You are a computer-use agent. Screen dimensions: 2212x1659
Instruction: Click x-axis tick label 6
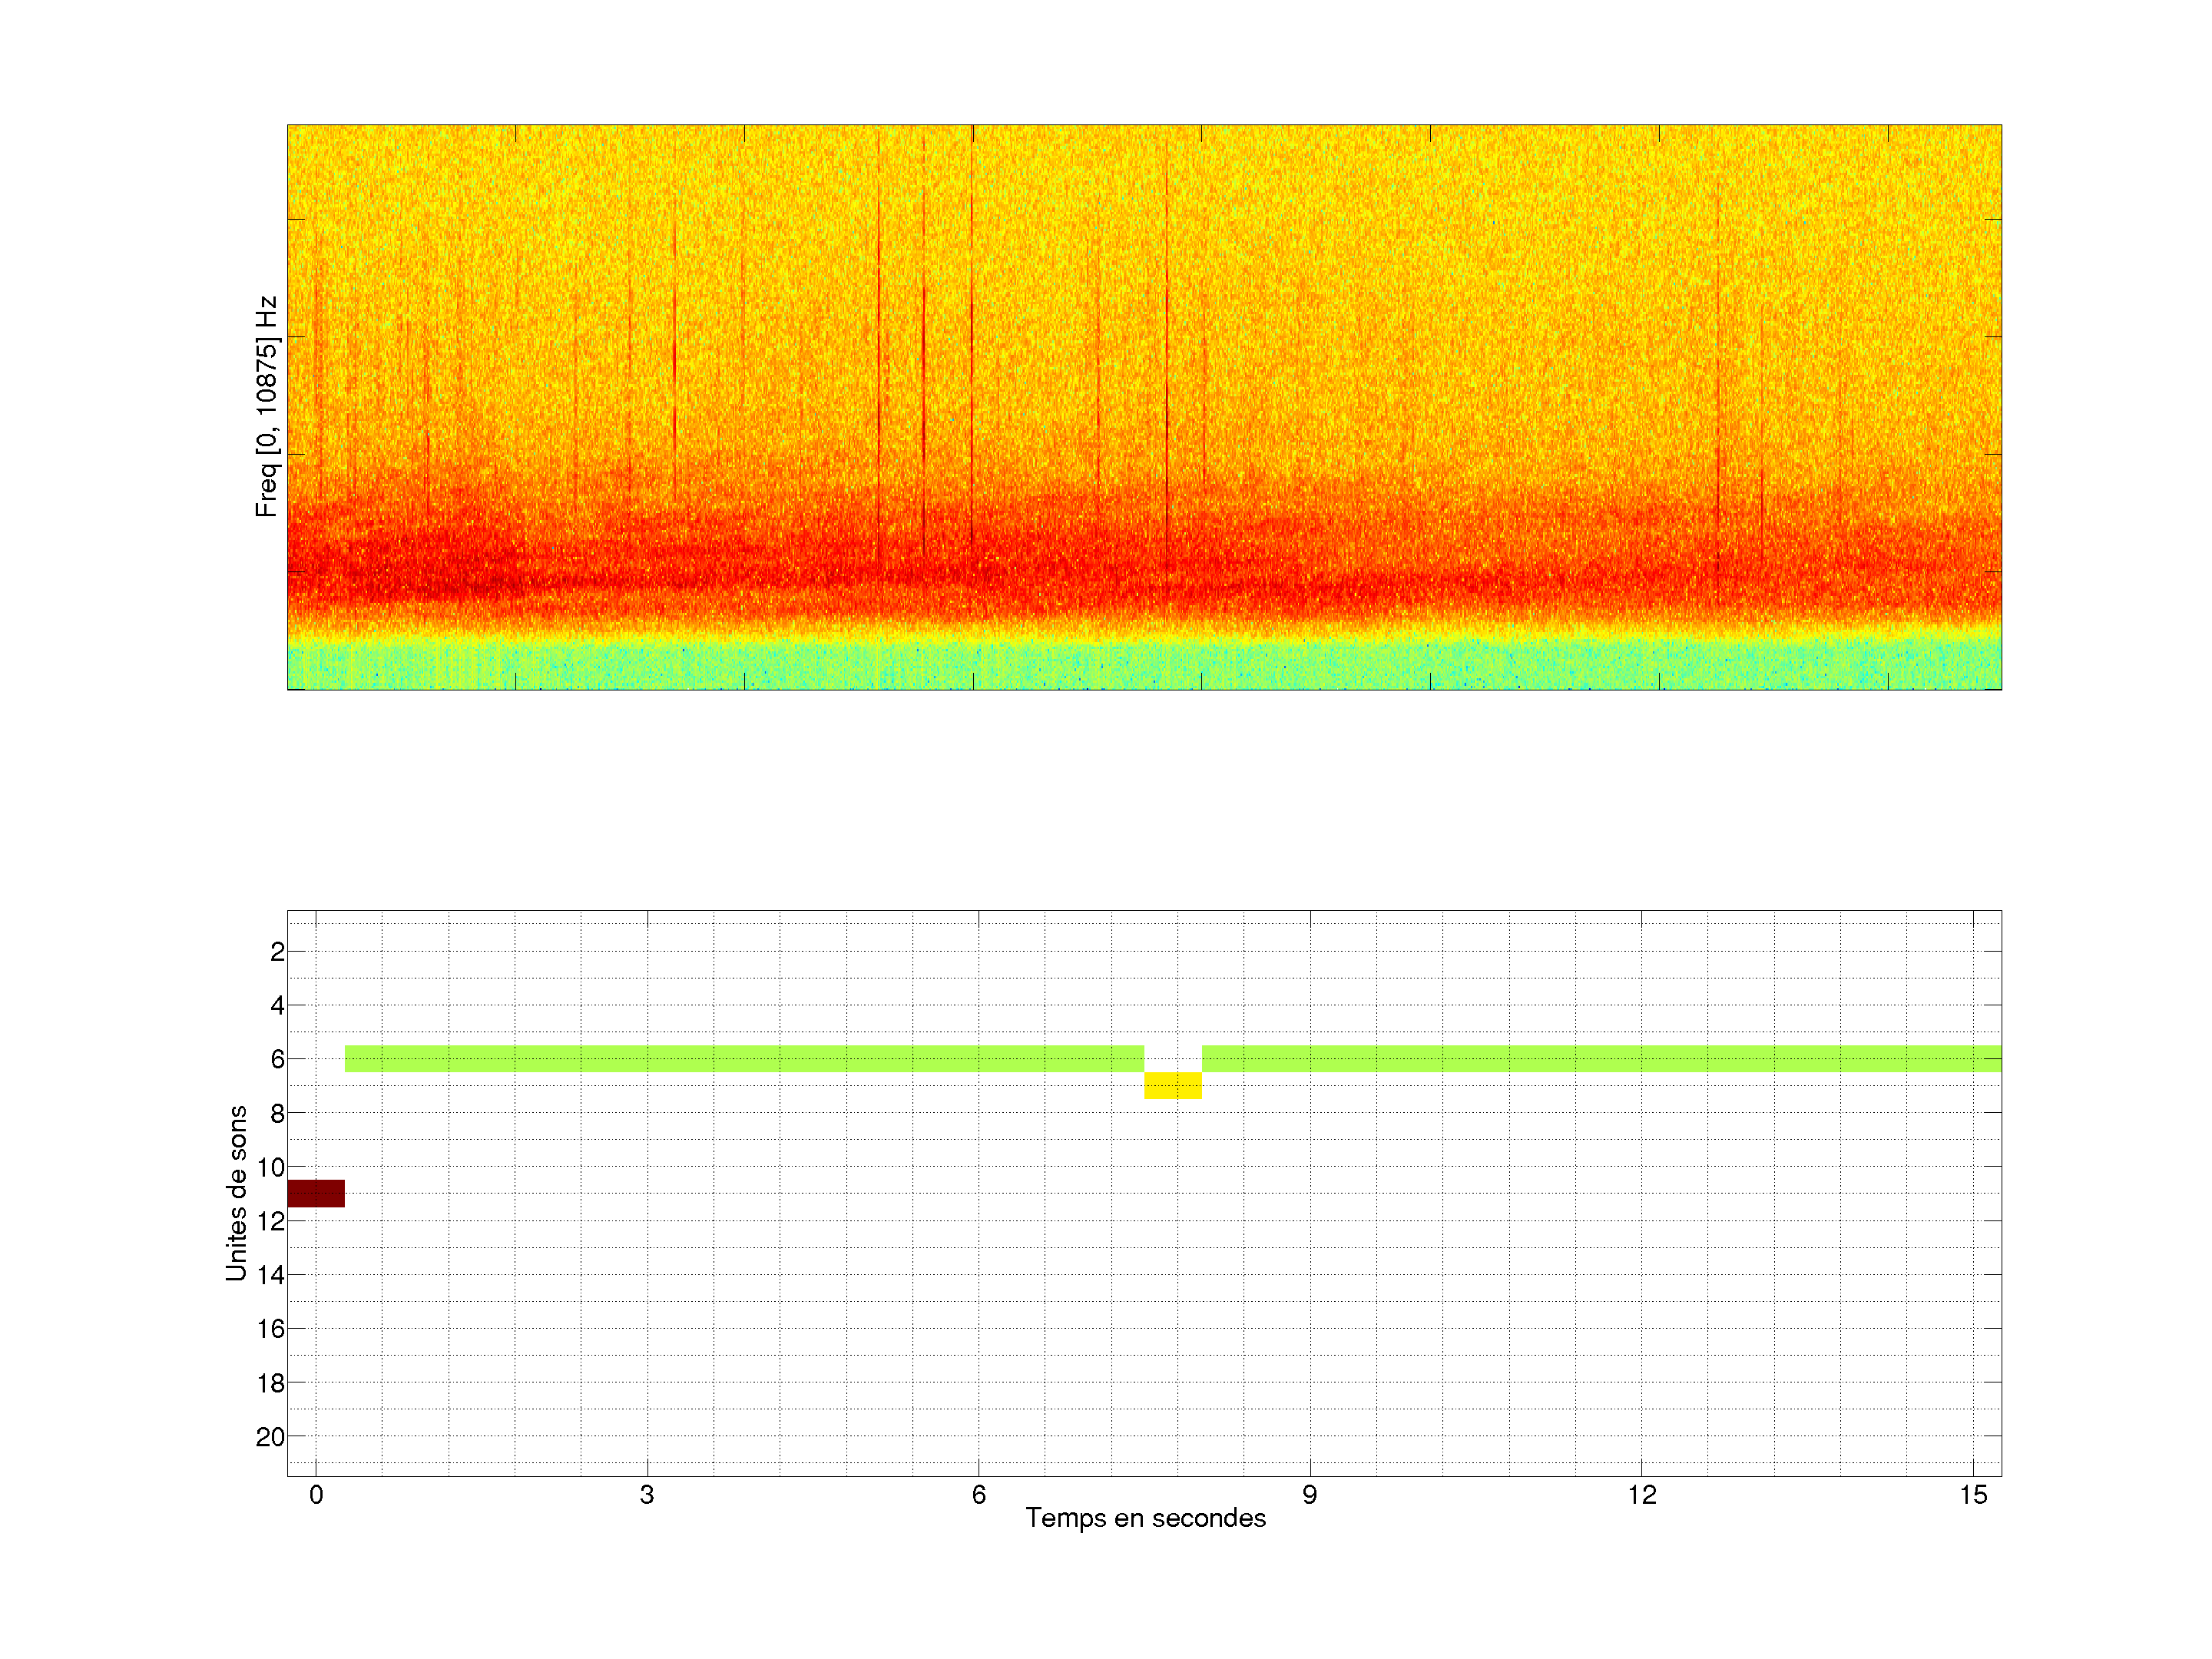pyautogui.click(x=978, y=1495)
